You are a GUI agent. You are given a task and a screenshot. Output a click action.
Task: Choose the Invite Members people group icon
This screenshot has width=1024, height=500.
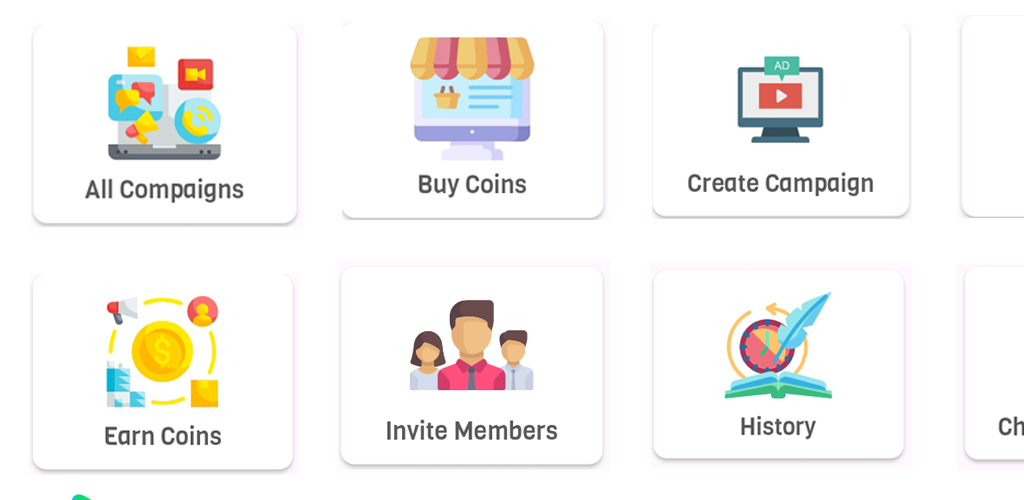[x=472, y=345]
